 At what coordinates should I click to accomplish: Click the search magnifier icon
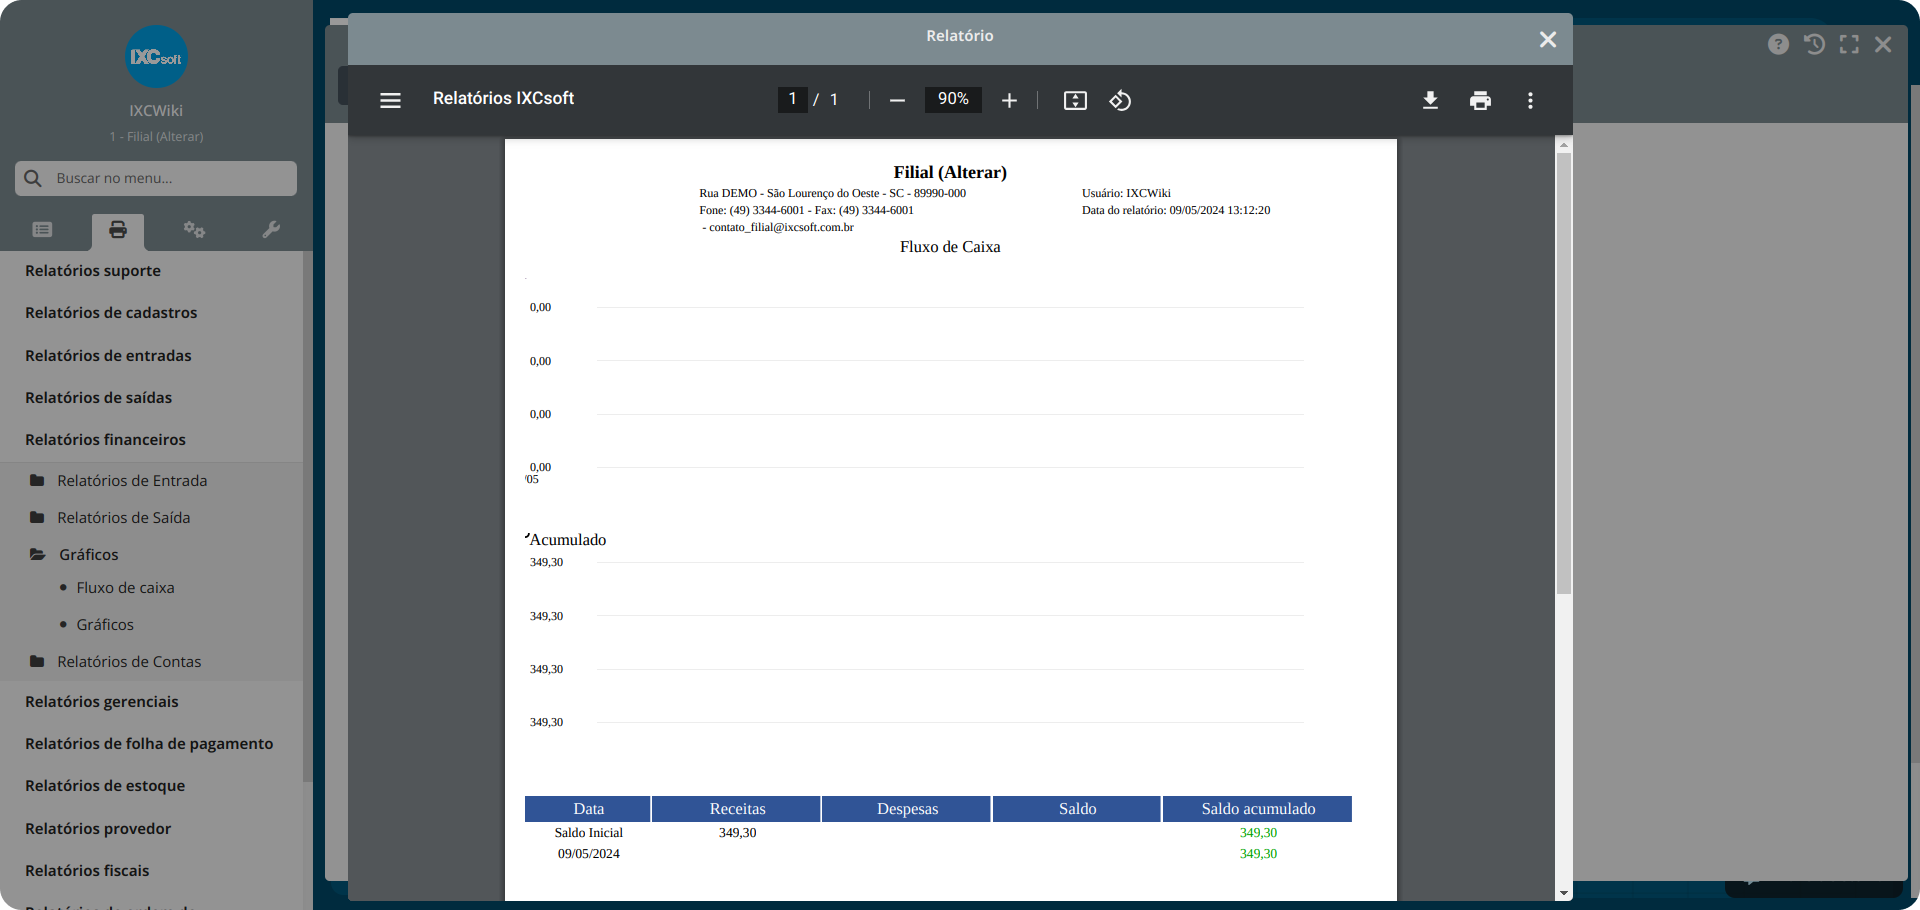[33, 178]
